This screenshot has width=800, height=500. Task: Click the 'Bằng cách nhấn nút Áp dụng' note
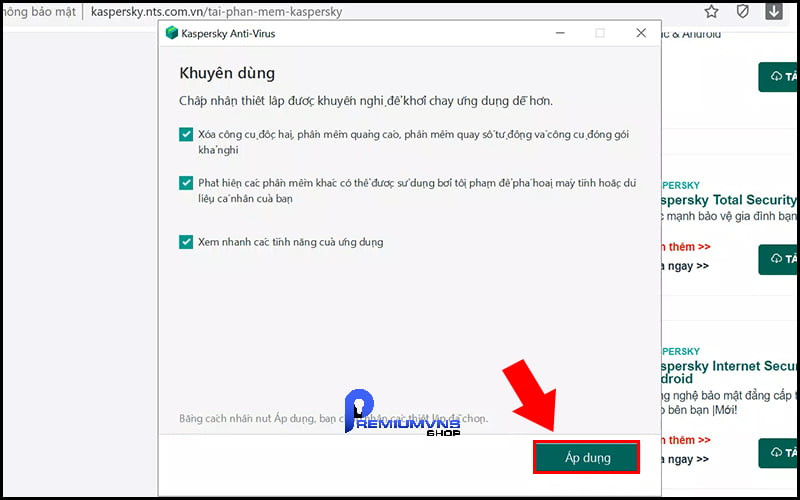(x=334, y=419)
